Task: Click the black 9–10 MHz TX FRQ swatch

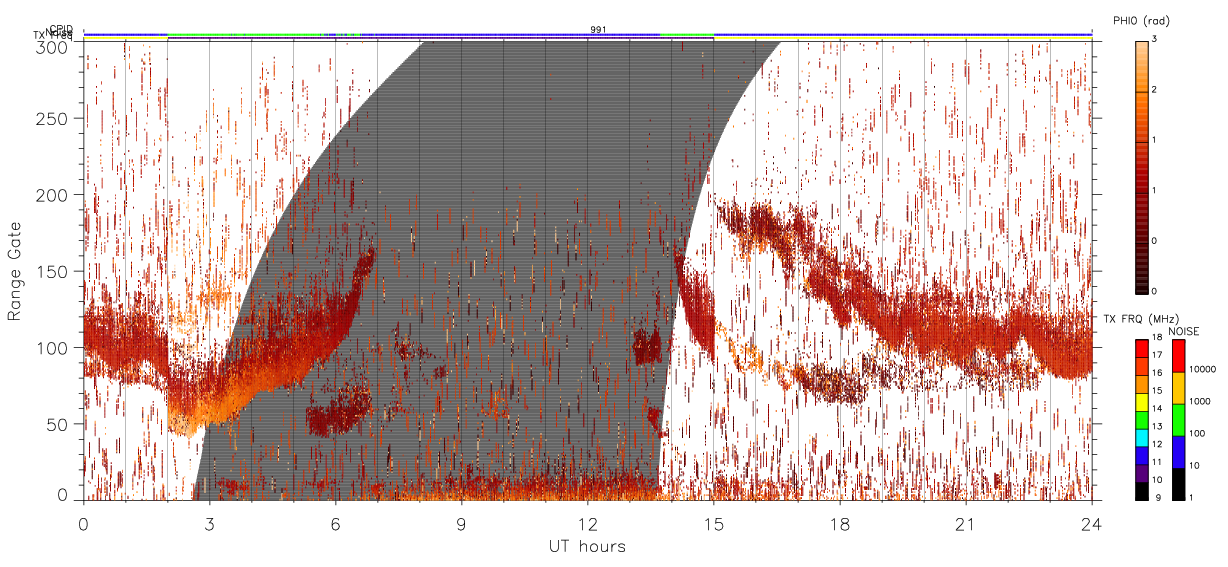Action: tap(1142, 491)
